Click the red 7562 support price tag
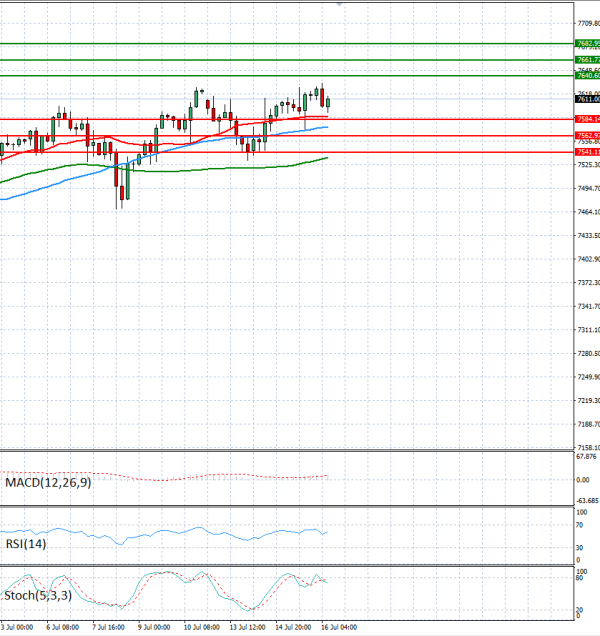 pos(587,135)
